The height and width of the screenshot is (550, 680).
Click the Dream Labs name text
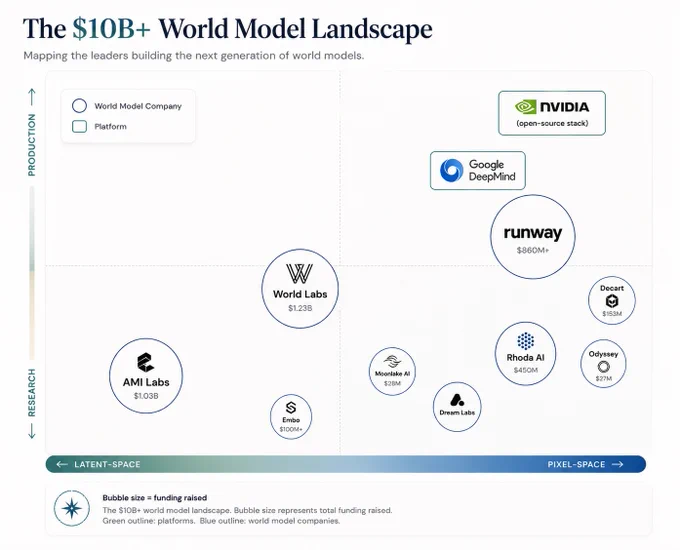(x=457, y=412)
